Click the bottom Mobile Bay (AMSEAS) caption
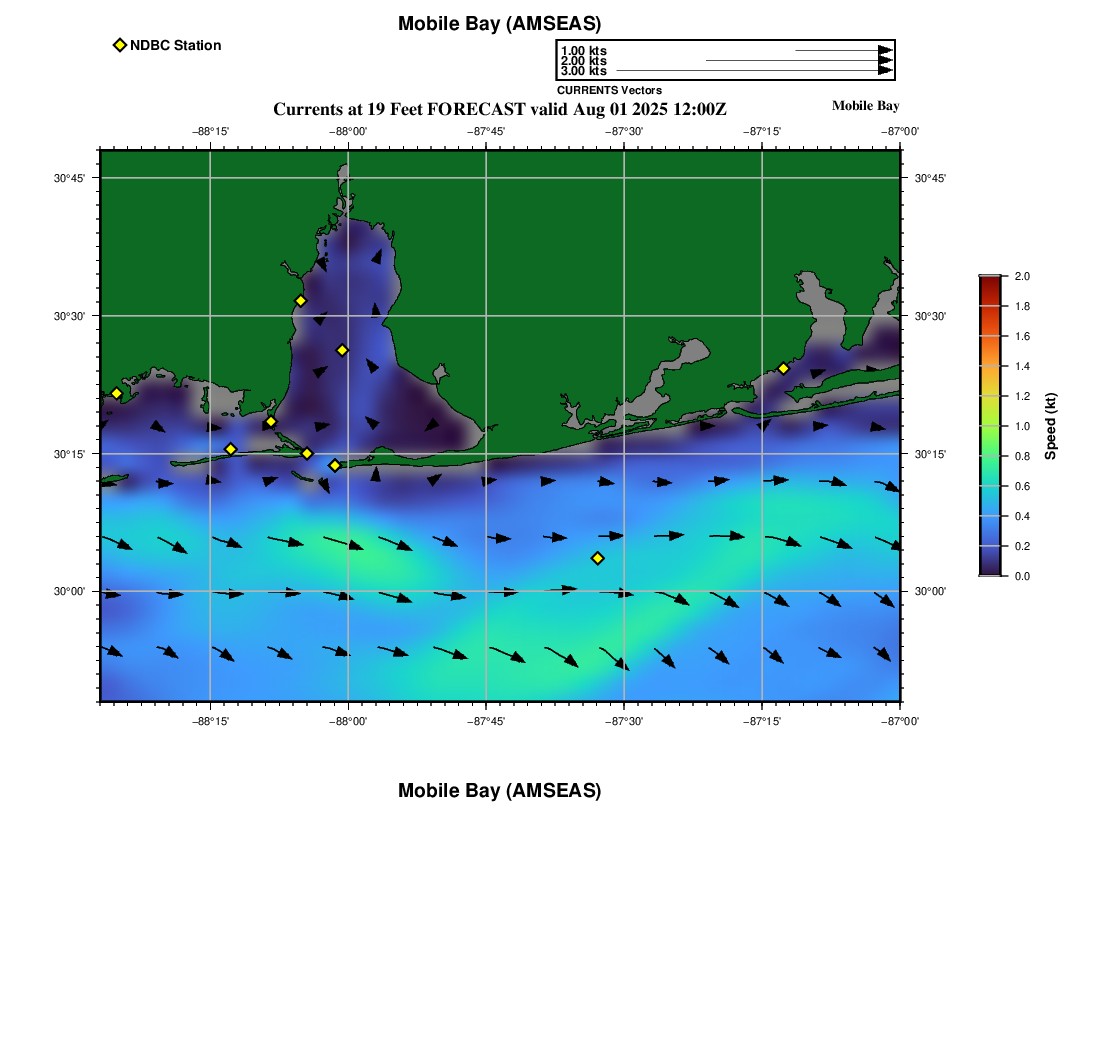 tap(499, 790)
